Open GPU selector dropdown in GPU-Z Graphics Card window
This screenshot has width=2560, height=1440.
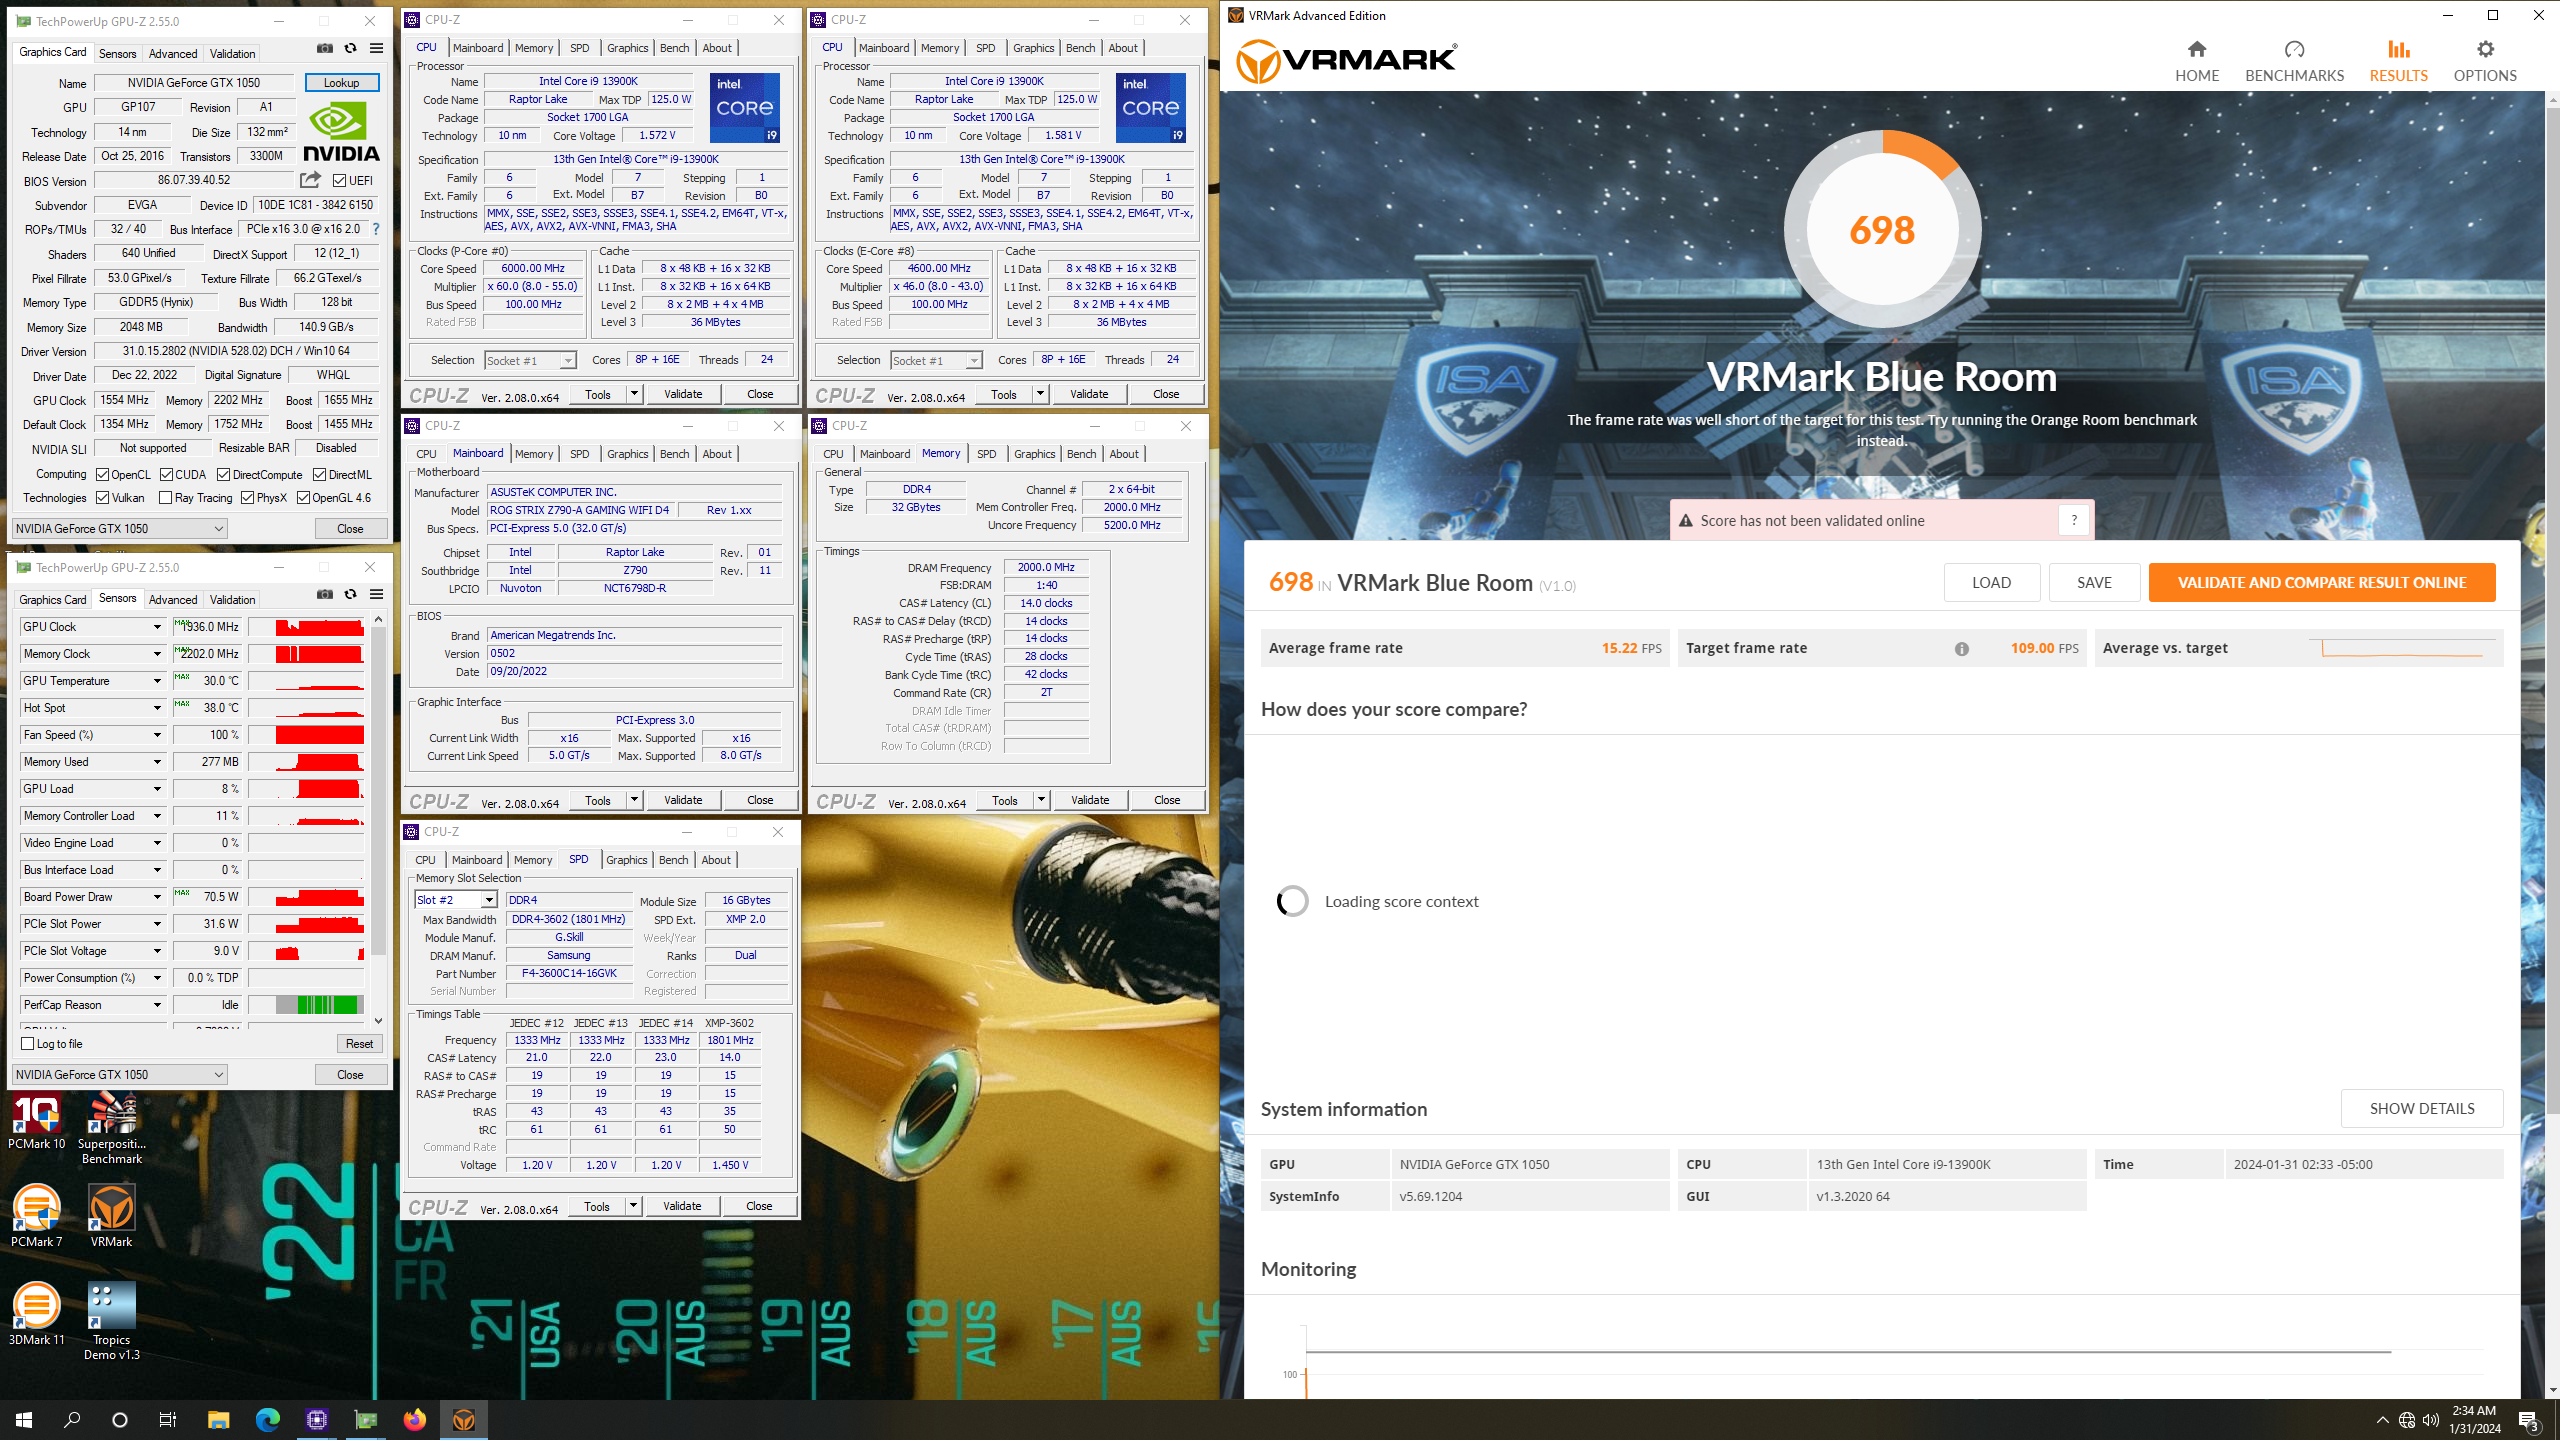[x=119, y=528]
